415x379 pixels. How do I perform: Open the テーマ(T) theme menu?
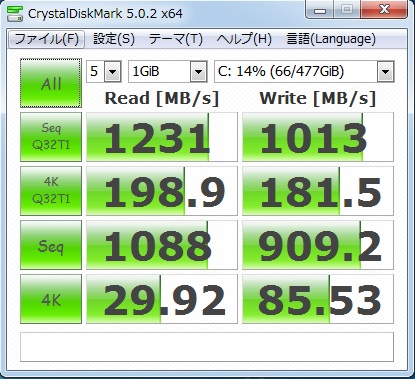[175, 39]
